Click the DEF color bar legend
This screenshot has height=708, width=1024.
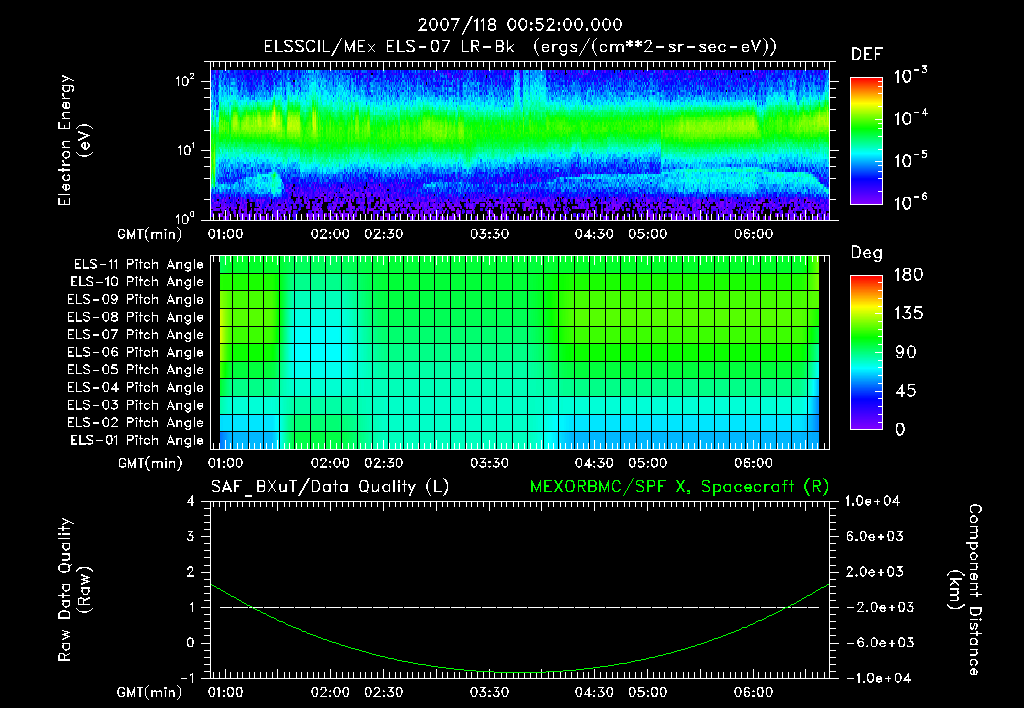[866, 140]
